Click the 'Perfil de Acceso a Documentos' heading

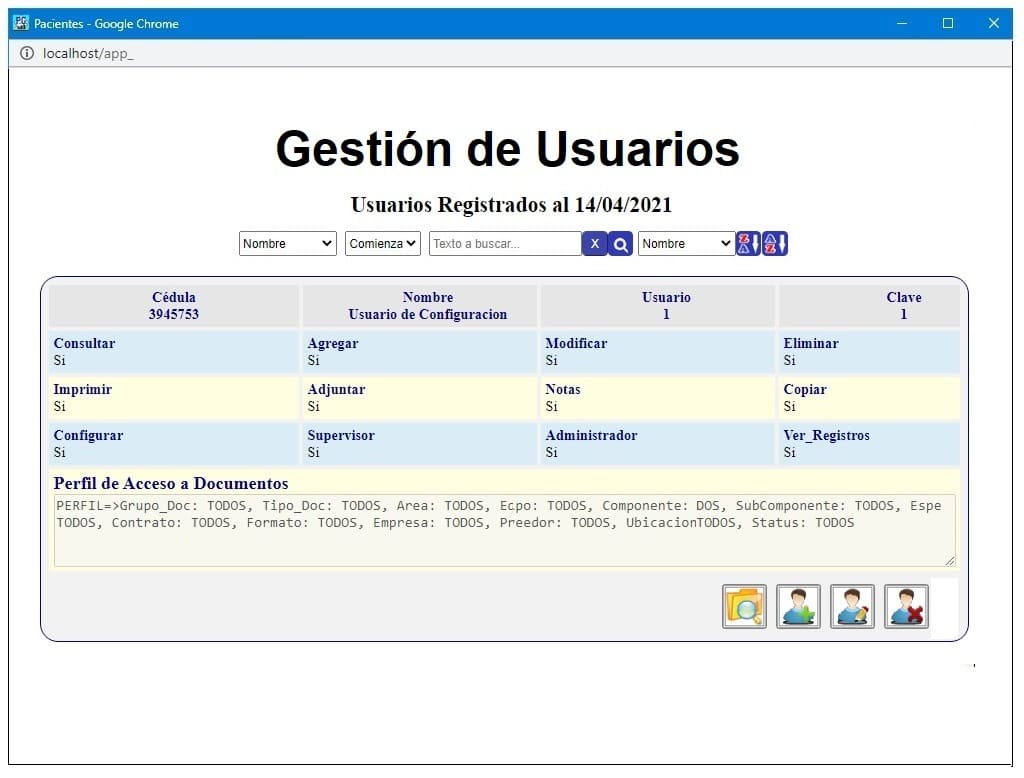tap(171, 483)
